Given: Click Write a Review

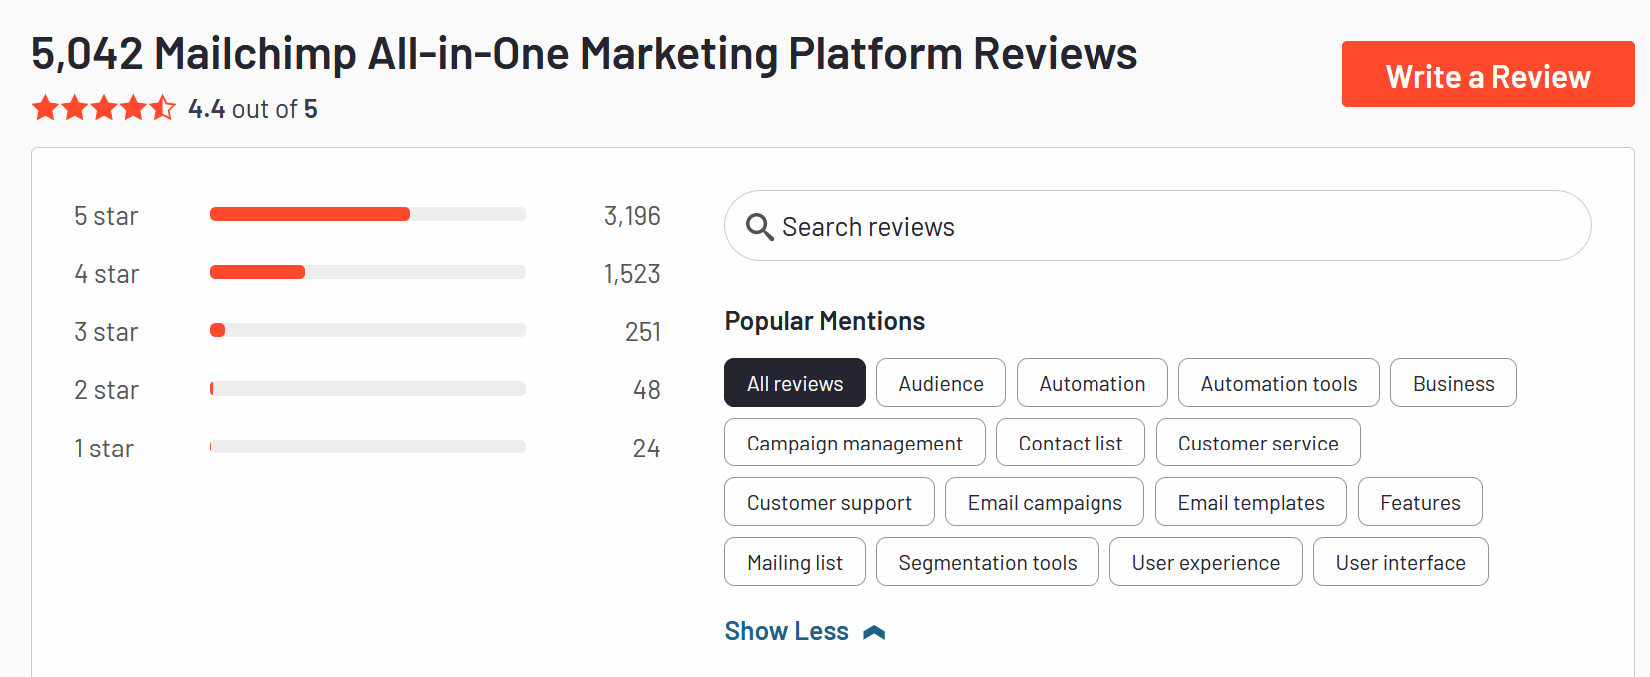Looking at the screenshot, I should pos(1487,74).
